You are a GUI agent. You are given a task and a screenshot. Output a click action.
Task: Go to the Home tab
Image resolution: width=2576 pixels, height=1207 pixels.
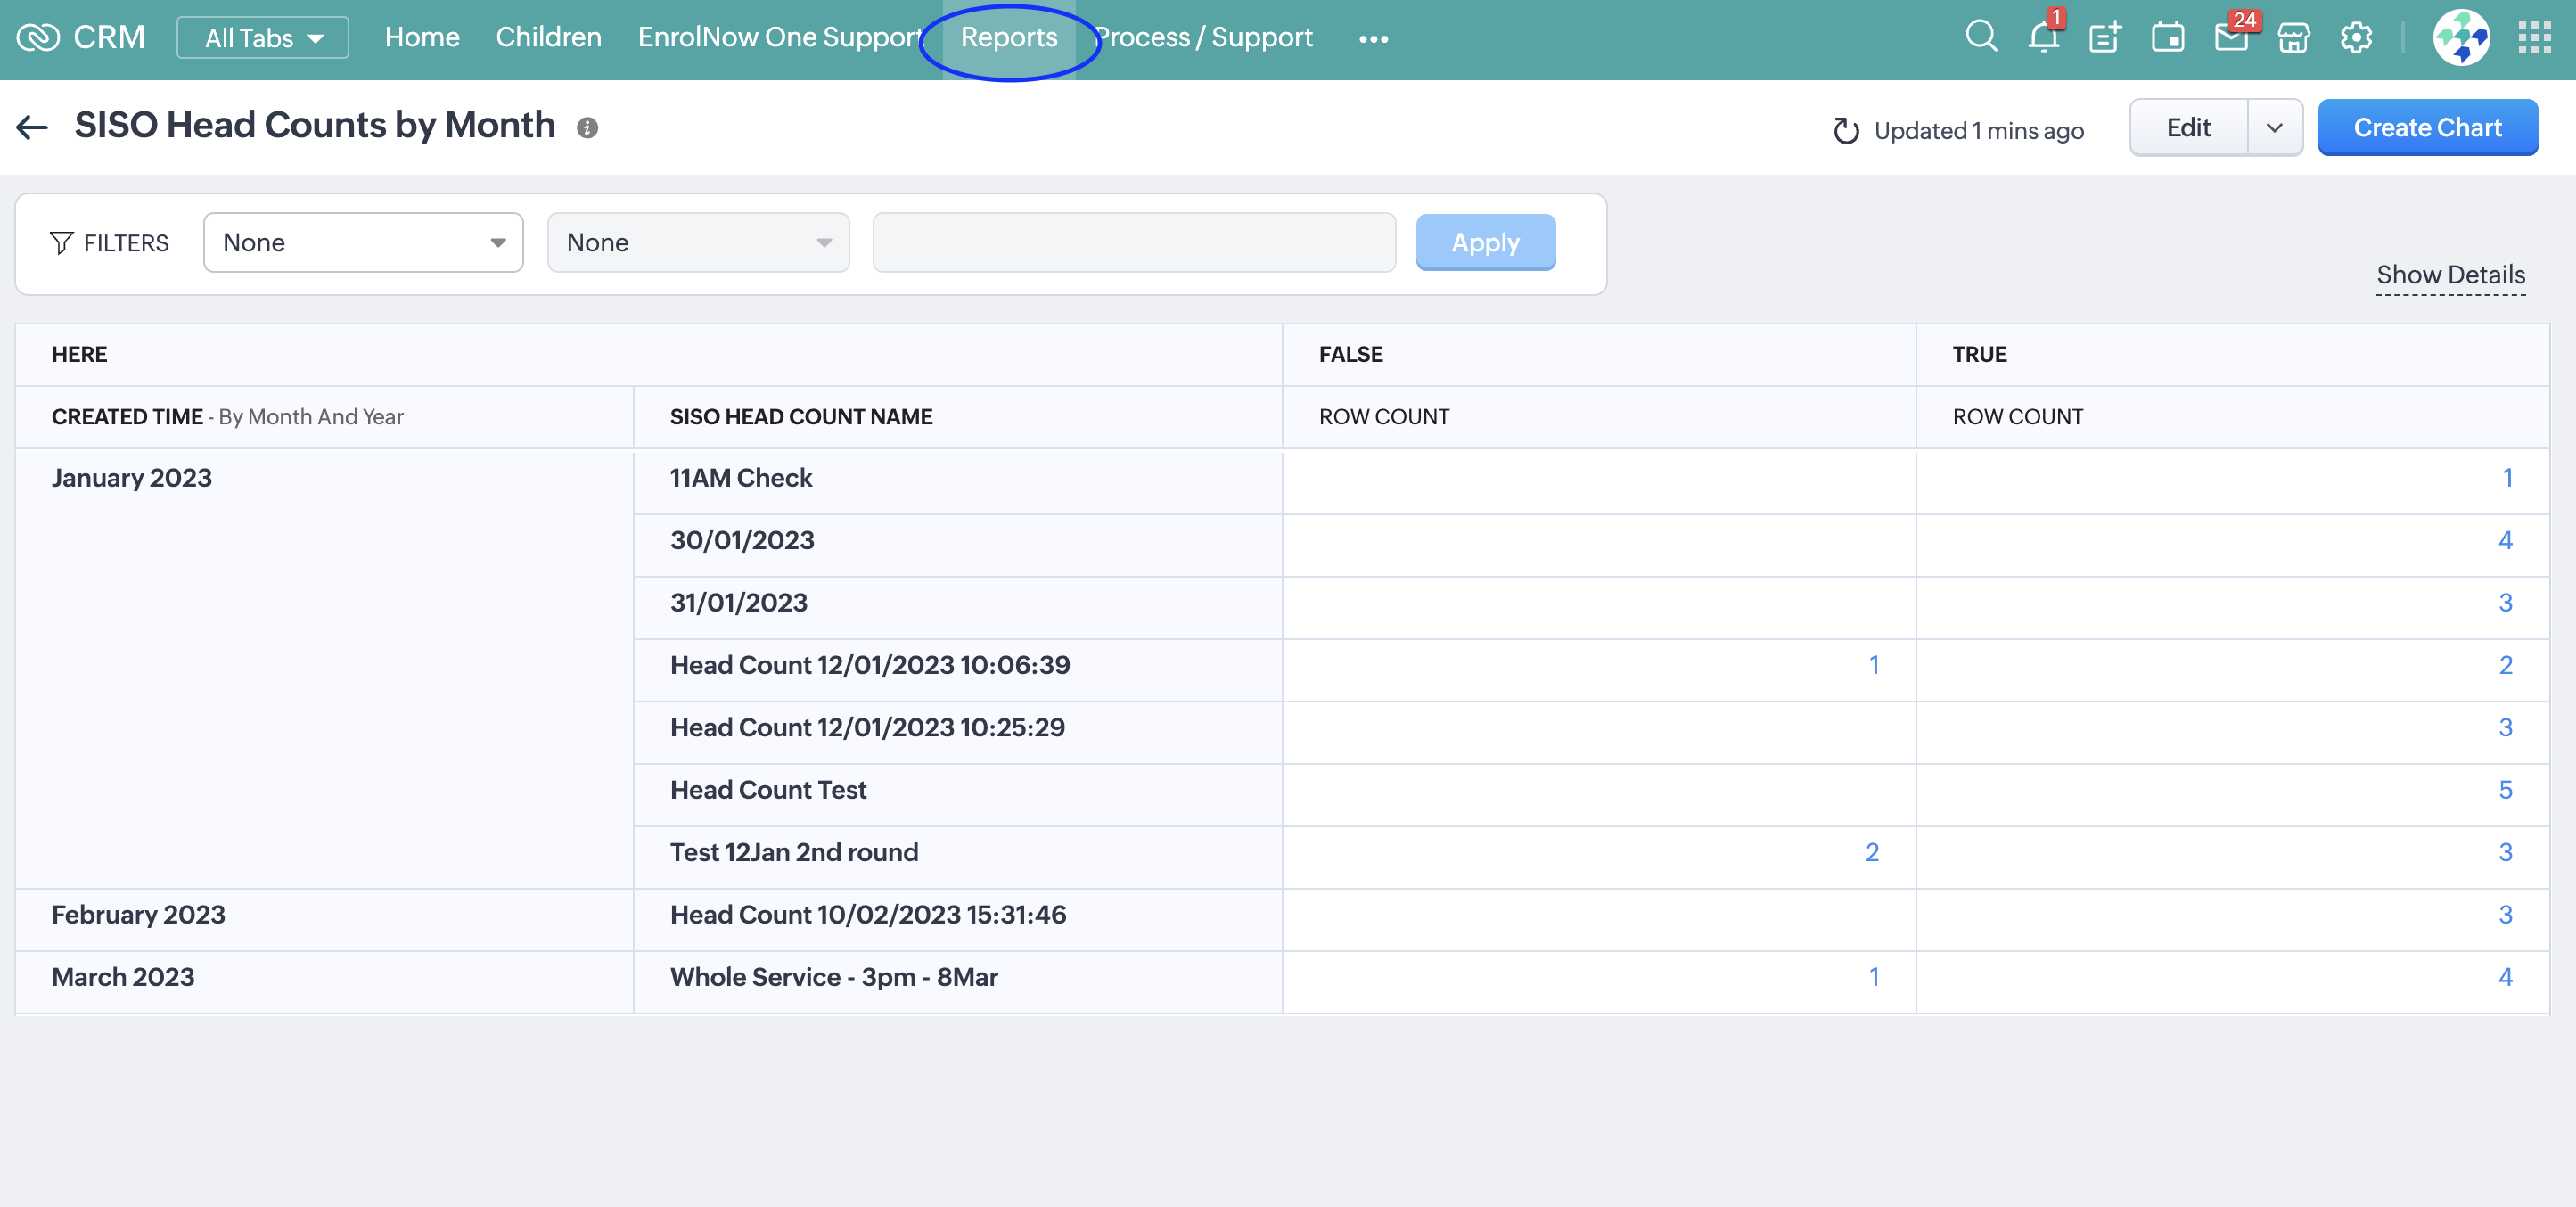422,37
